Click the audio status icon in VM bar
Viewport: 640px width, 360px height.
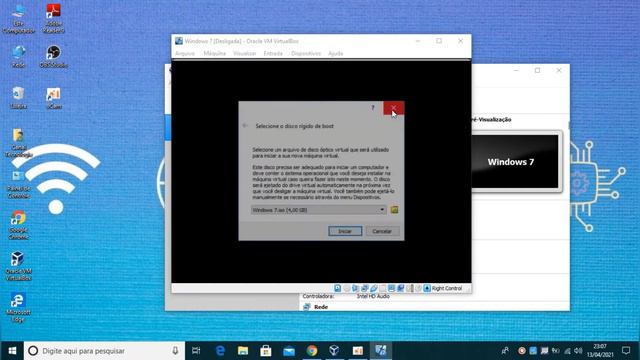356,288
